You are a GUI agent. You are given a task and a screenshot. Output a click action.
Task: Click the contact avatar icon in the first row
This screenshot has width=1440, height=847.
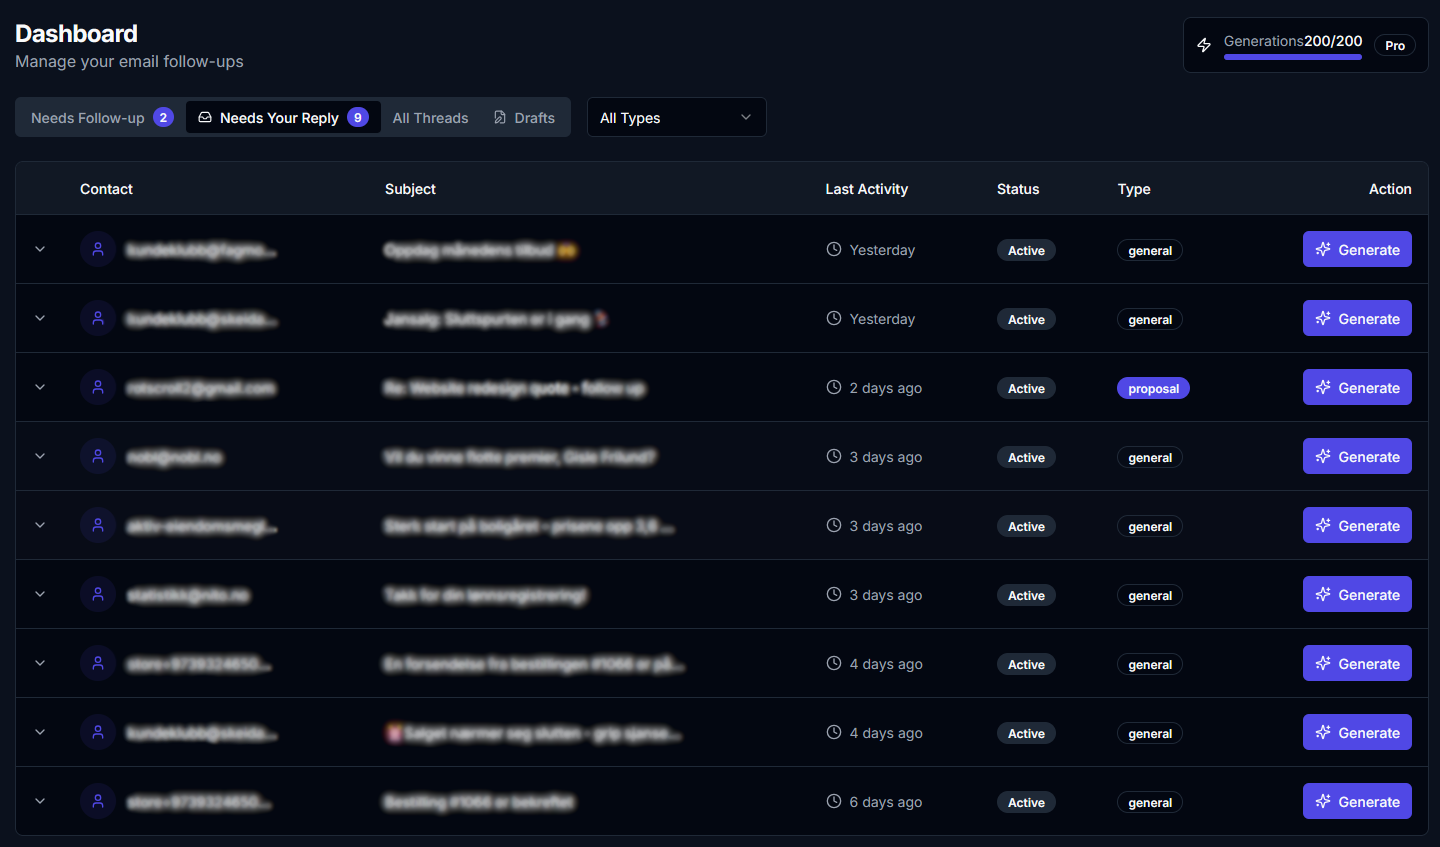click(x=97, y=248)
